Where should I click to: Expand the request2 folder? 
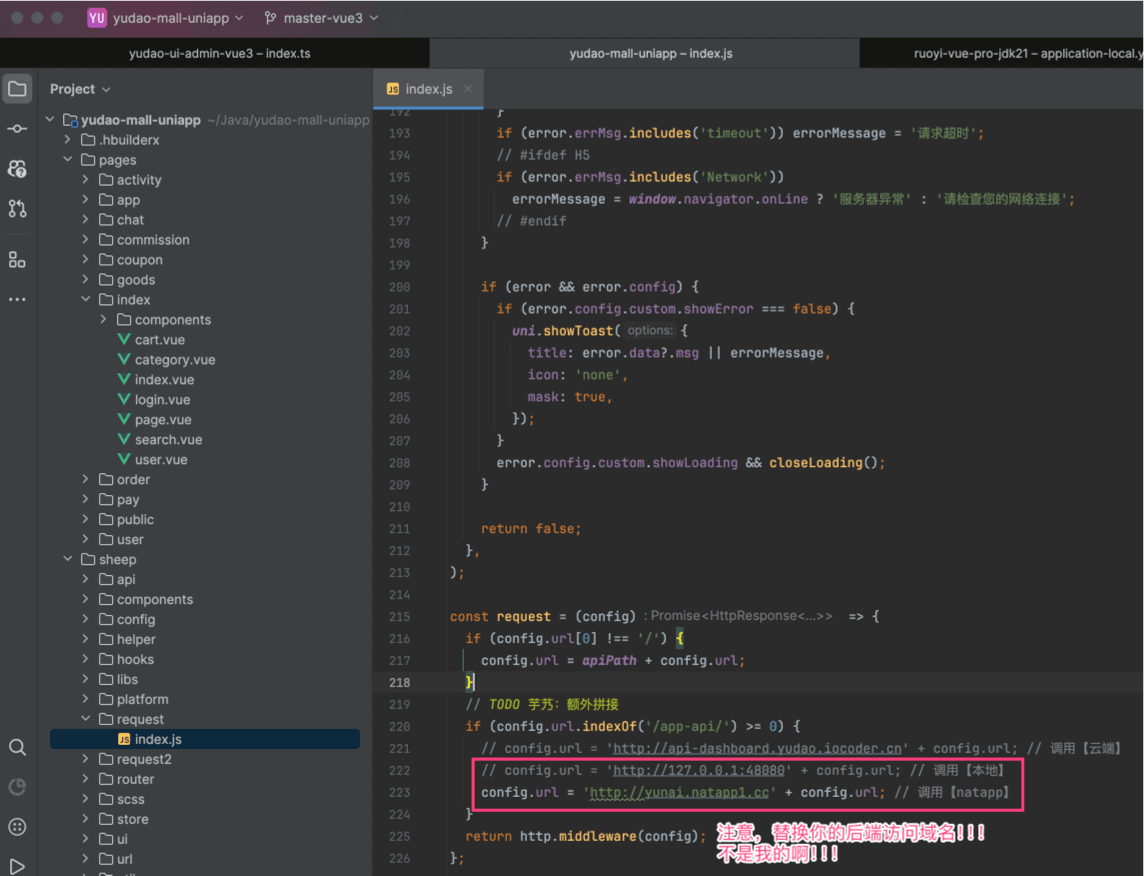coord(86,760)
